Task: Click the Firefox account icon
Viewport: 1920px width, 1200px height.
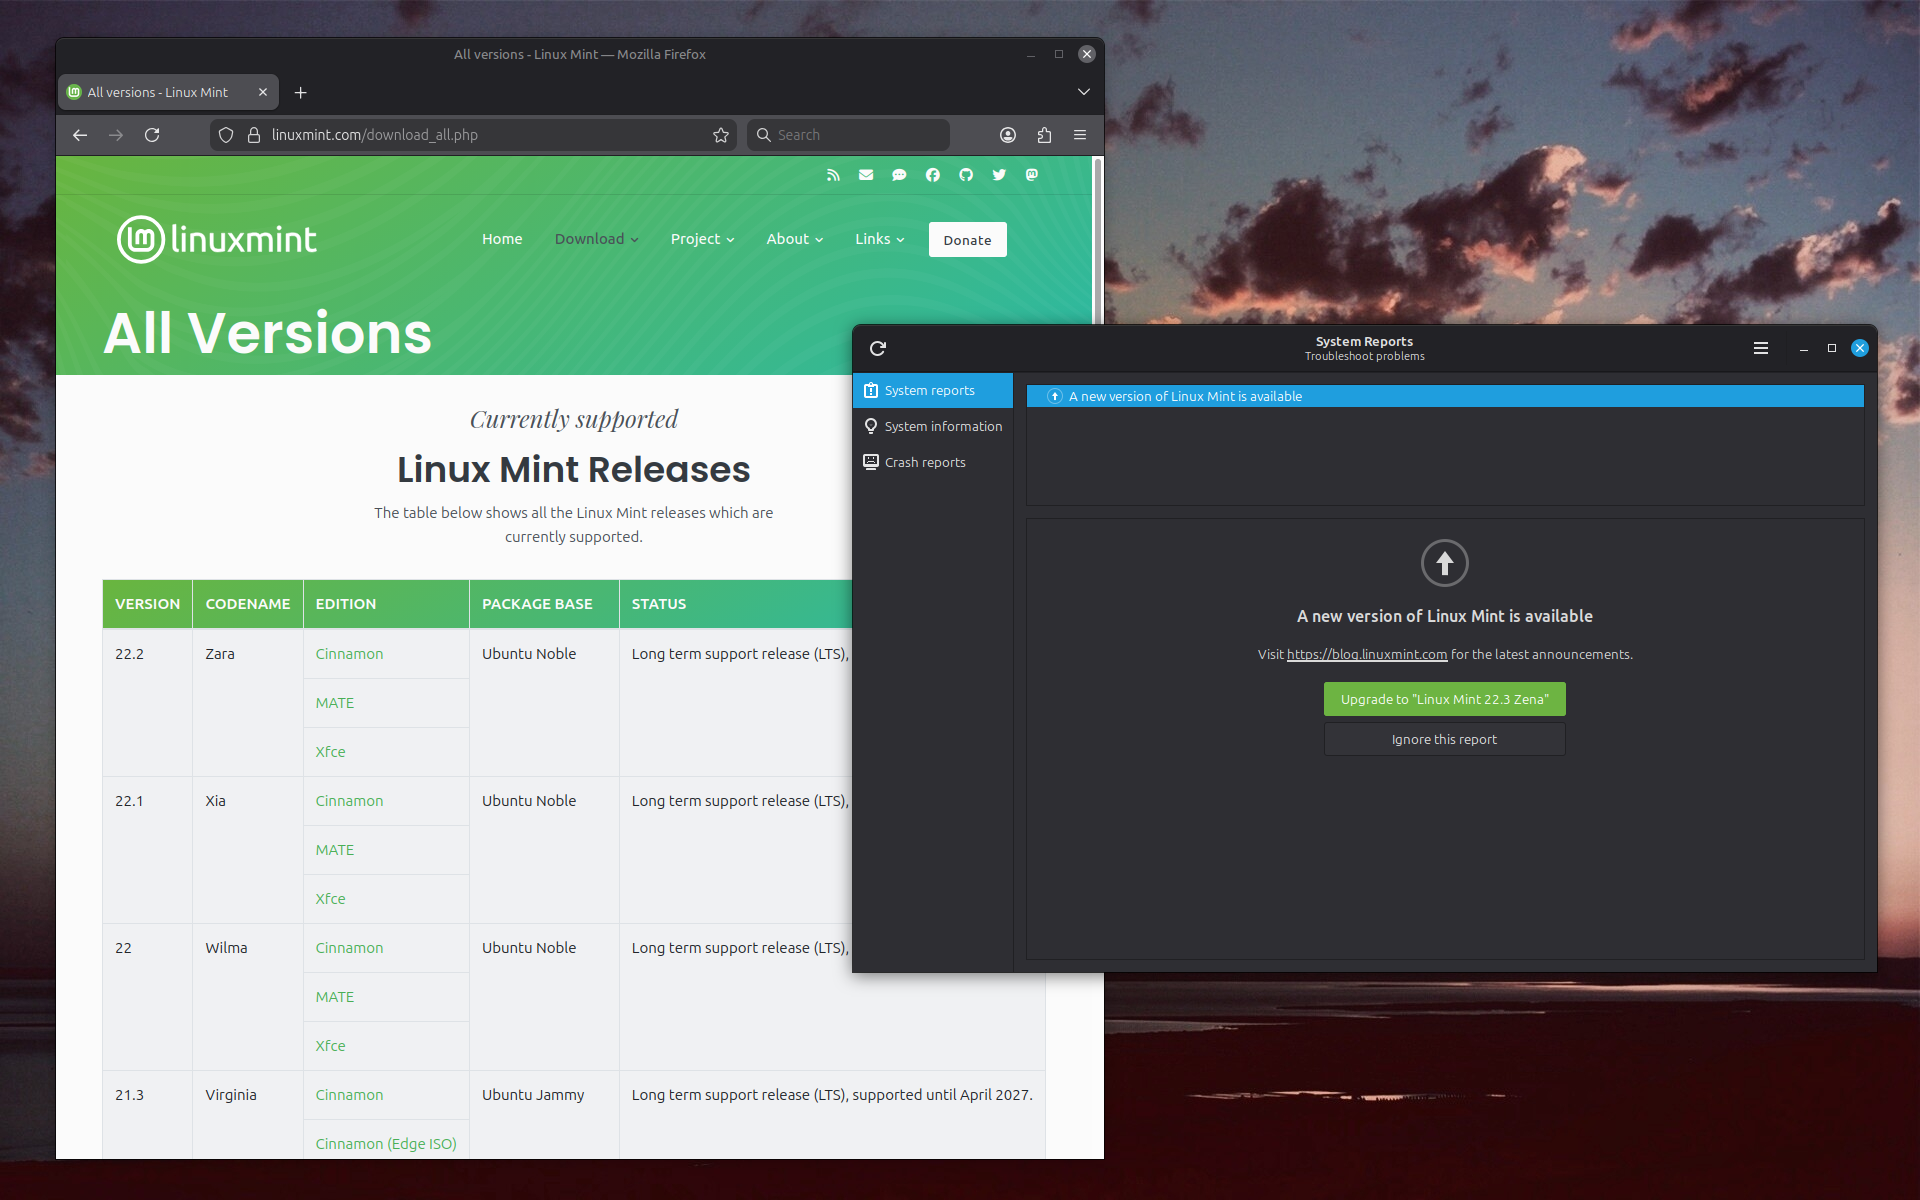Action: 1008,135
